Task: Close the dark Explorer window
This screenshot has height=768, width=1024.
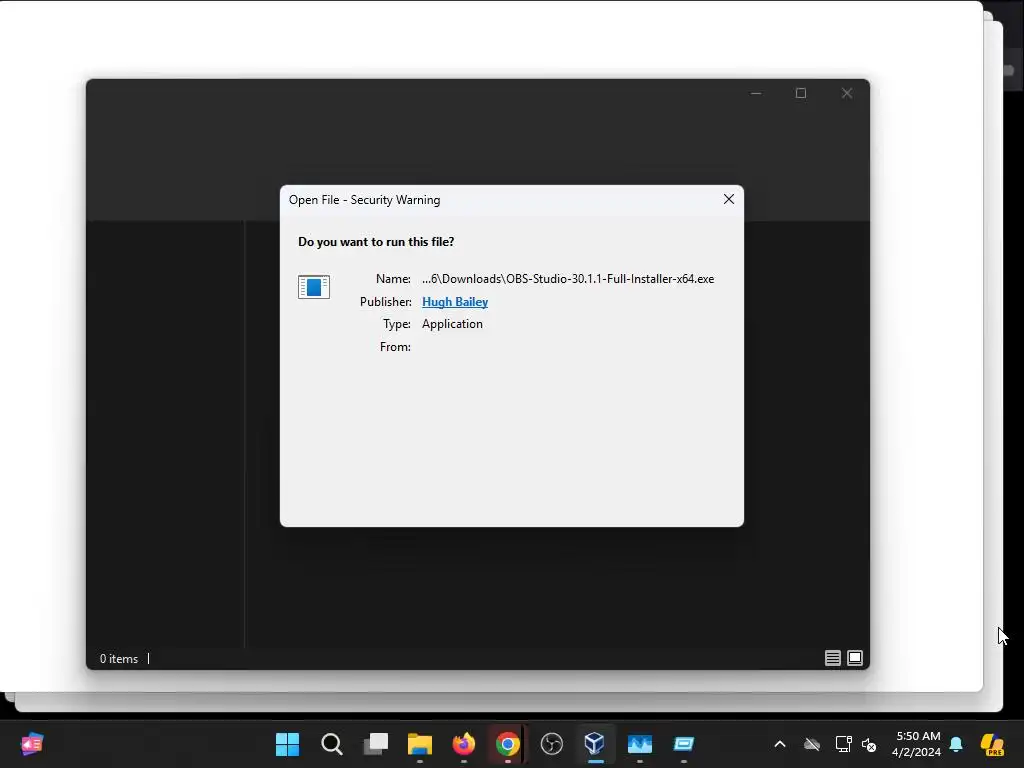Action: [846, 93]
